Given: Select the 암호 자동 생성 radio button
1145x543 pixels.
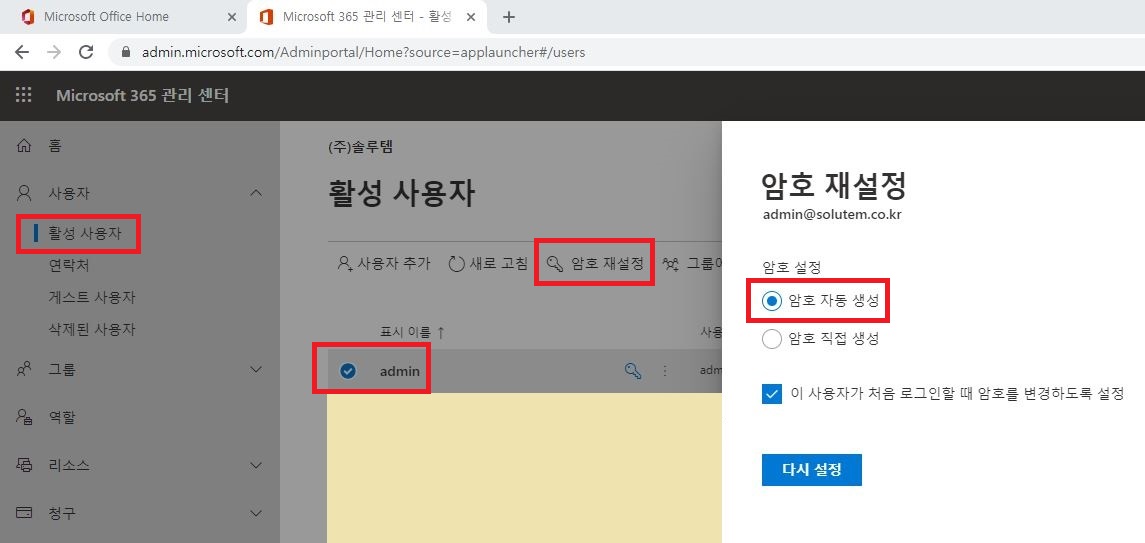Looking at the screenshot, I should click(771, 301).
